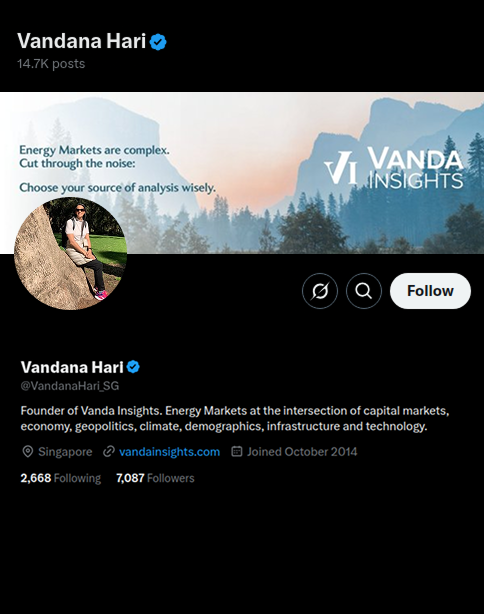Image resolution: width=484 pixels, height=614 pixels.
Task: Click the location pin icon near Singapore
Action: tap(27, 451)
